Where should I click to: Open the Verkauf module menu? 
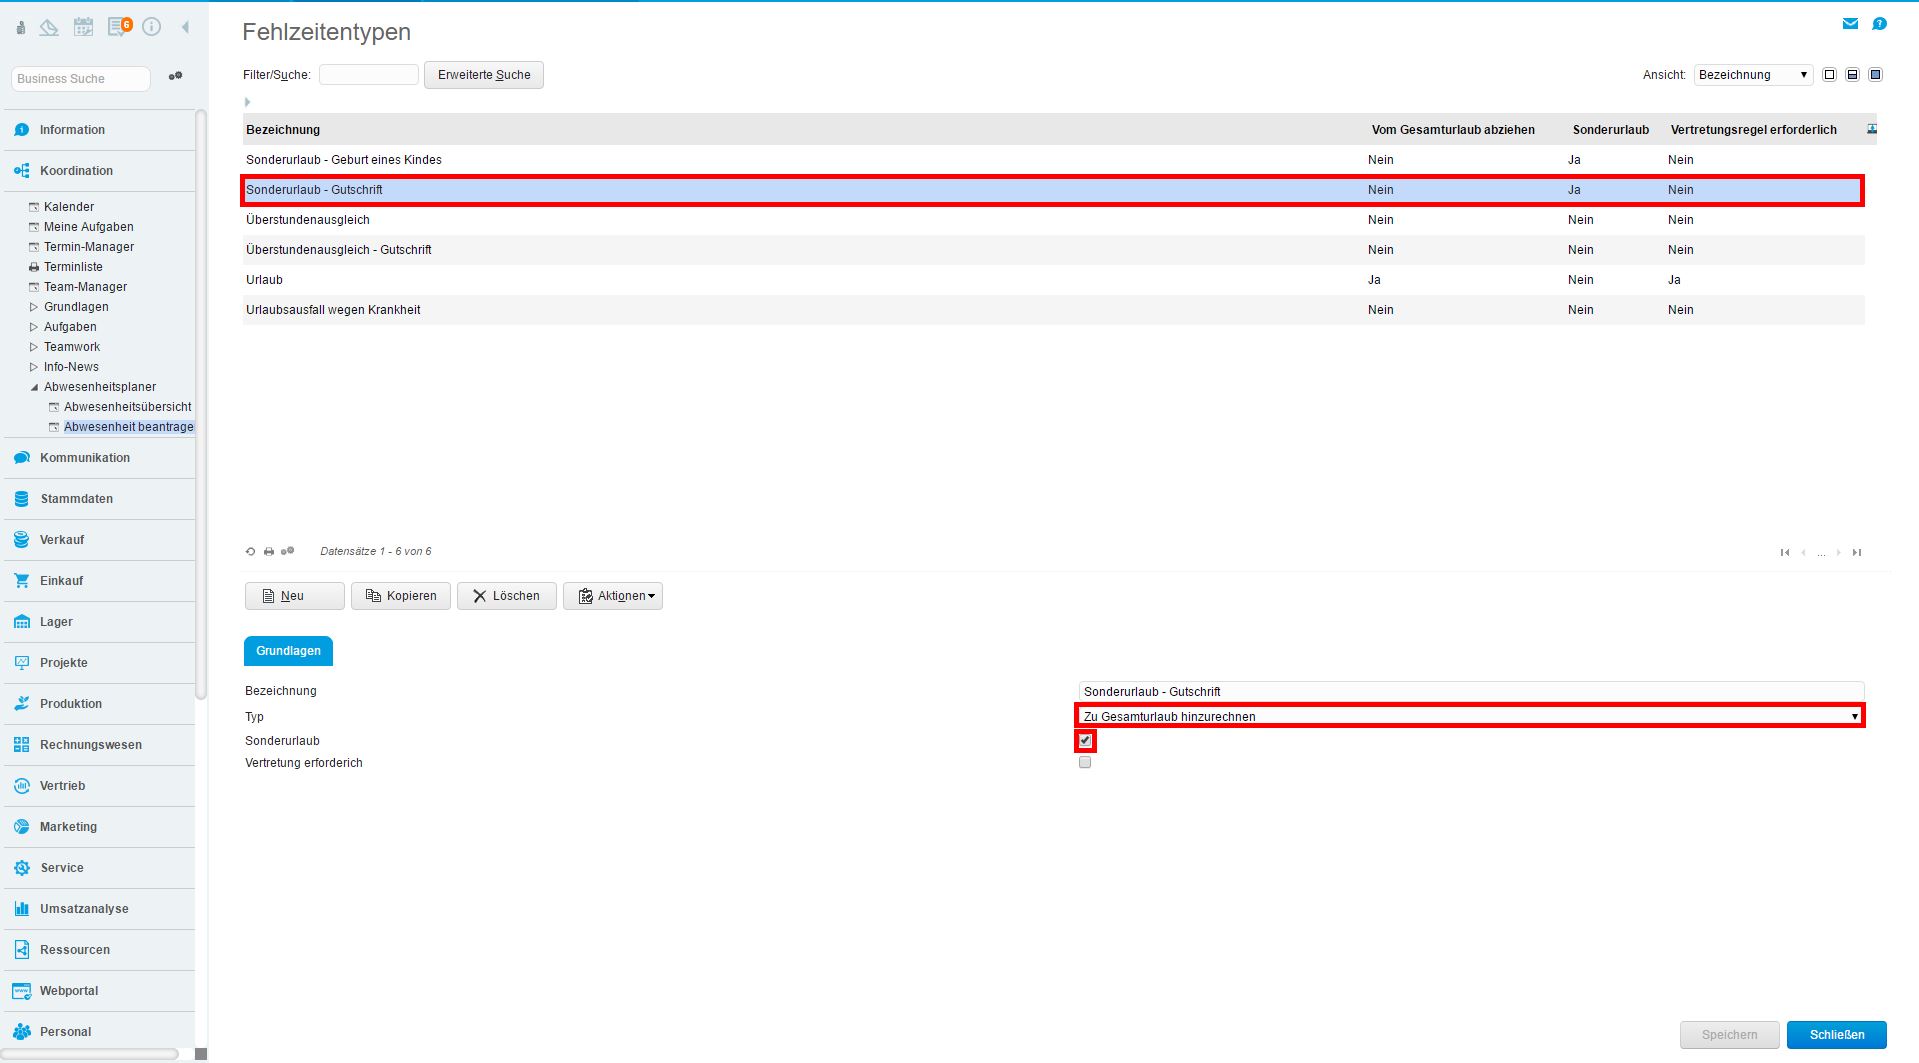tap(100, 540)
